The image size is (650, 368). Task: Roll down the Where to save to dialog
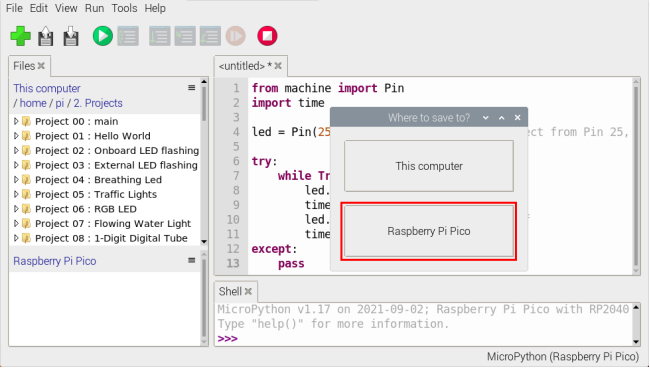(x=485, y=118)
